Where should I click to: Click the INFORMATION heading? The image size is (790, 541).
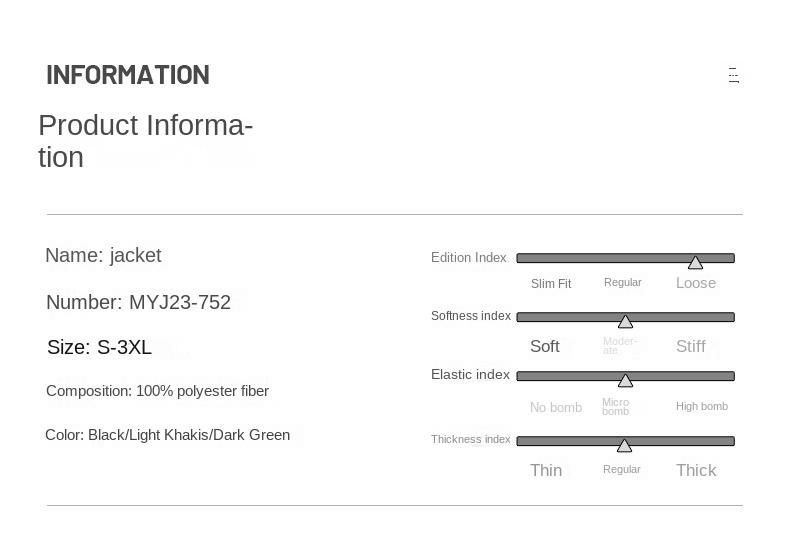tap(128, 75)
